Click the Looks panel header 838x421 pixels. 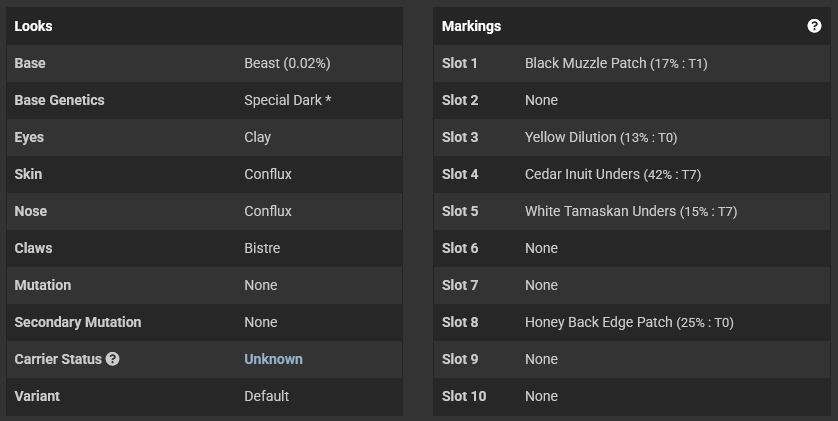[x=33, y=26]
